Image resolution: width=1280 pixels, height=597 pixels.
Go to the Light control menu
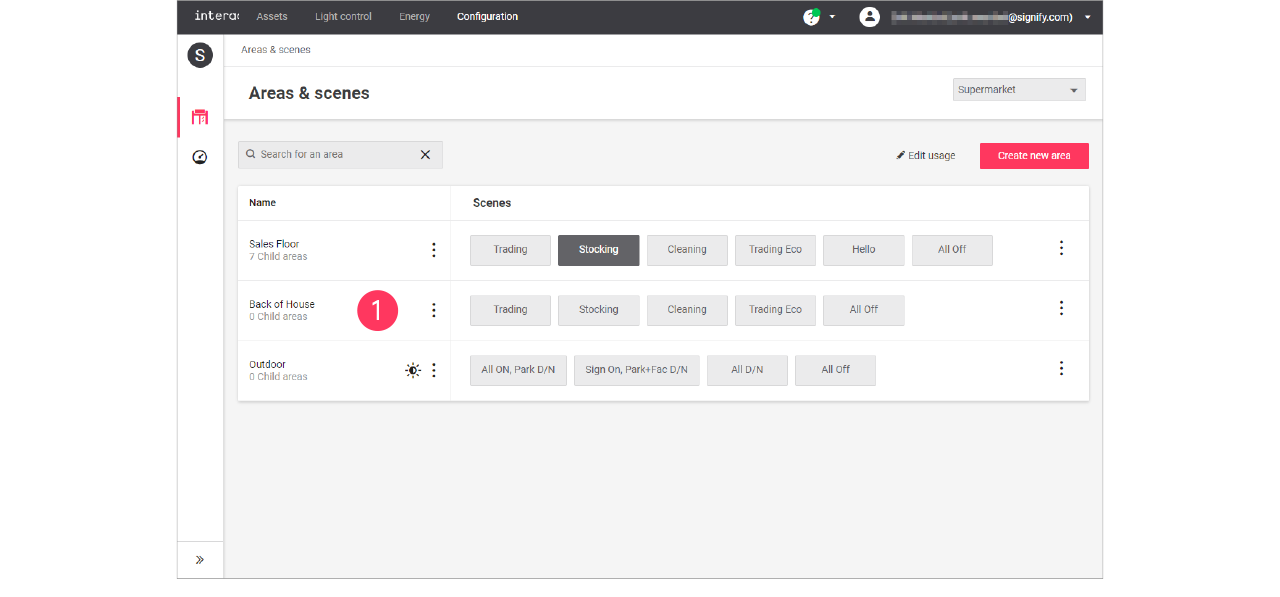click(x=343, y=17)
